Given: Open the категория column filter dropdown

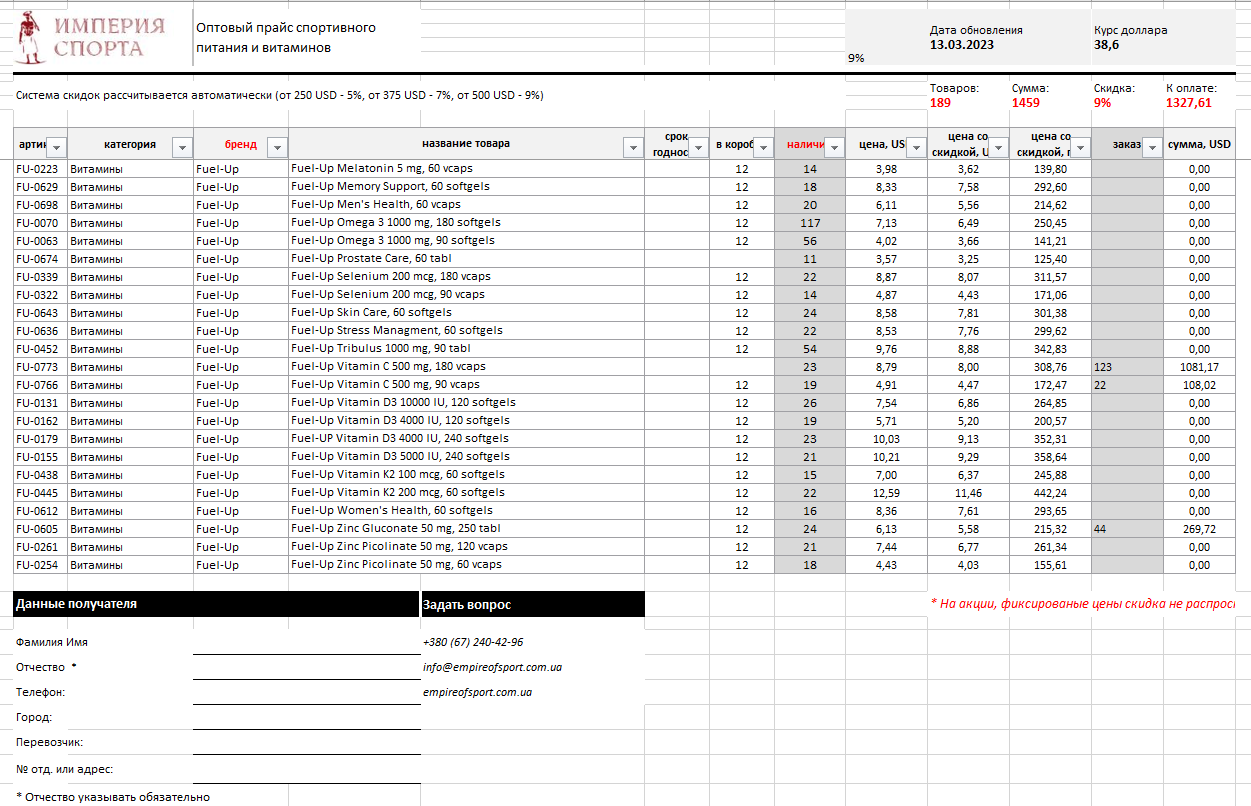Looking at the screenshot, I should (x=182, y=148).
